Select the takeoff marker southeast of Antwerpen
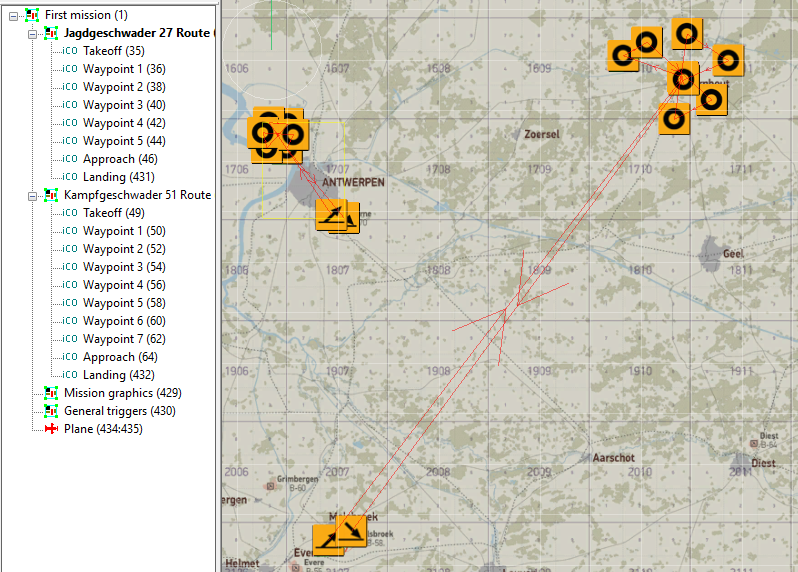Image resolution: width=798 pixels, height=572 pixels. [x=331, y=215]
